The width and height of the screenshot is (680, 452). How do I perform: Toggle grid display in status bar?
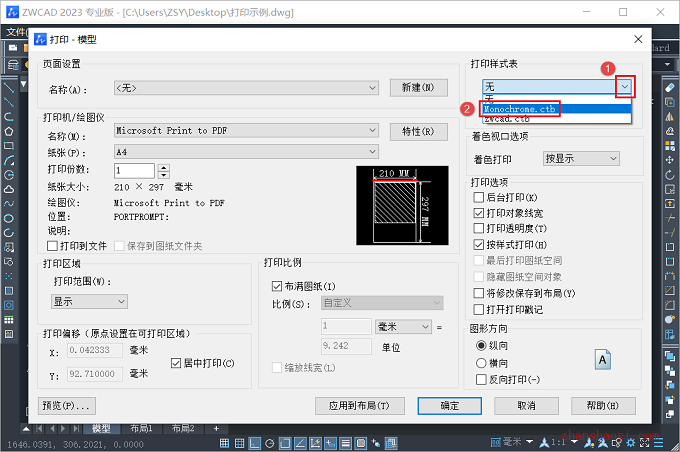pos(239,443)
